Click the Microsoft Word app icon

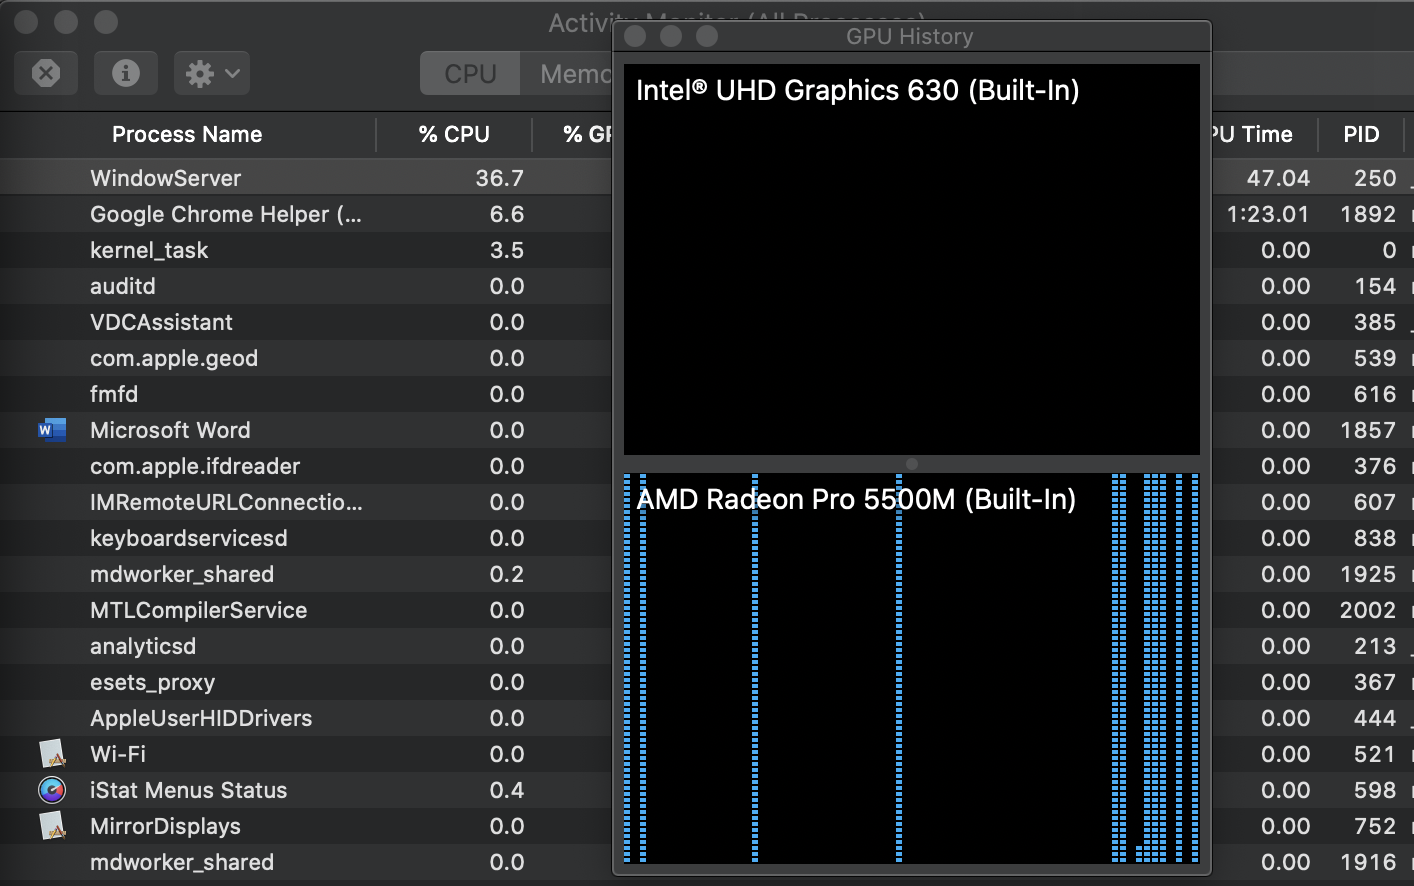pyautogui.click(x=52, y=430)
